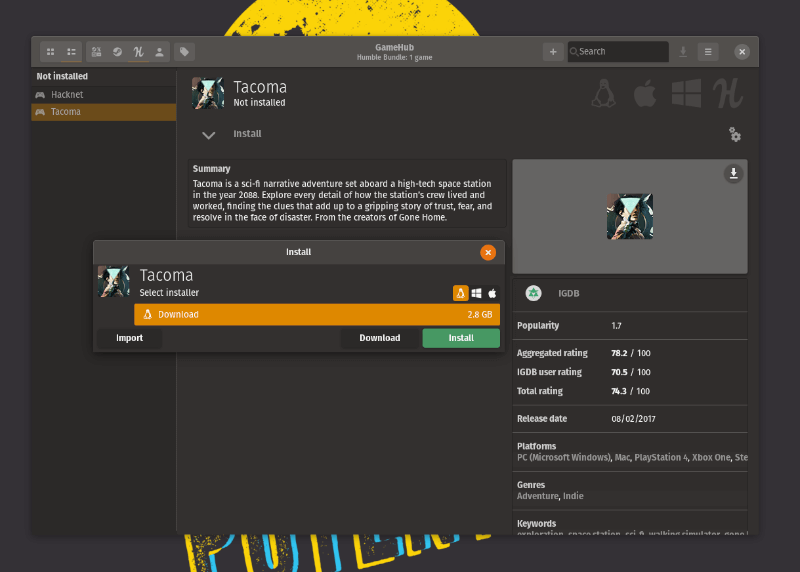This screenshot has width=800, height=572.
Task: Filter library by Steam source
Action: click(x=117, y=51)
